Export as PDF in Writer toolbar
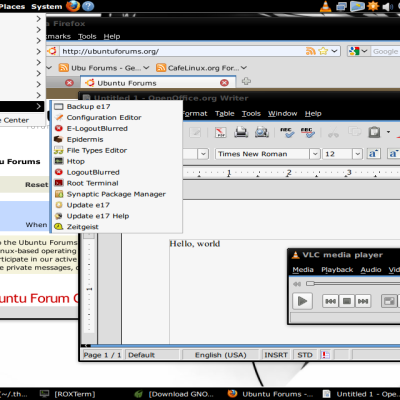 (220, 132)
